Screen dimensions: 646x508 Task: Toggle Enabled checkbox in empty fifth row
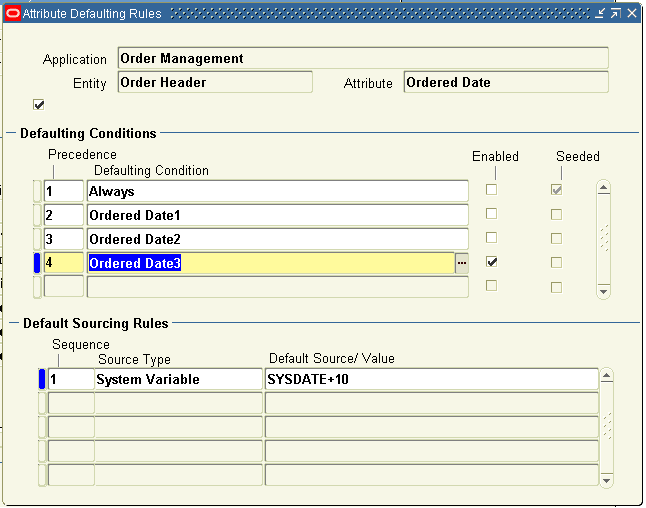pyautogui.click(x=491, y=286)
